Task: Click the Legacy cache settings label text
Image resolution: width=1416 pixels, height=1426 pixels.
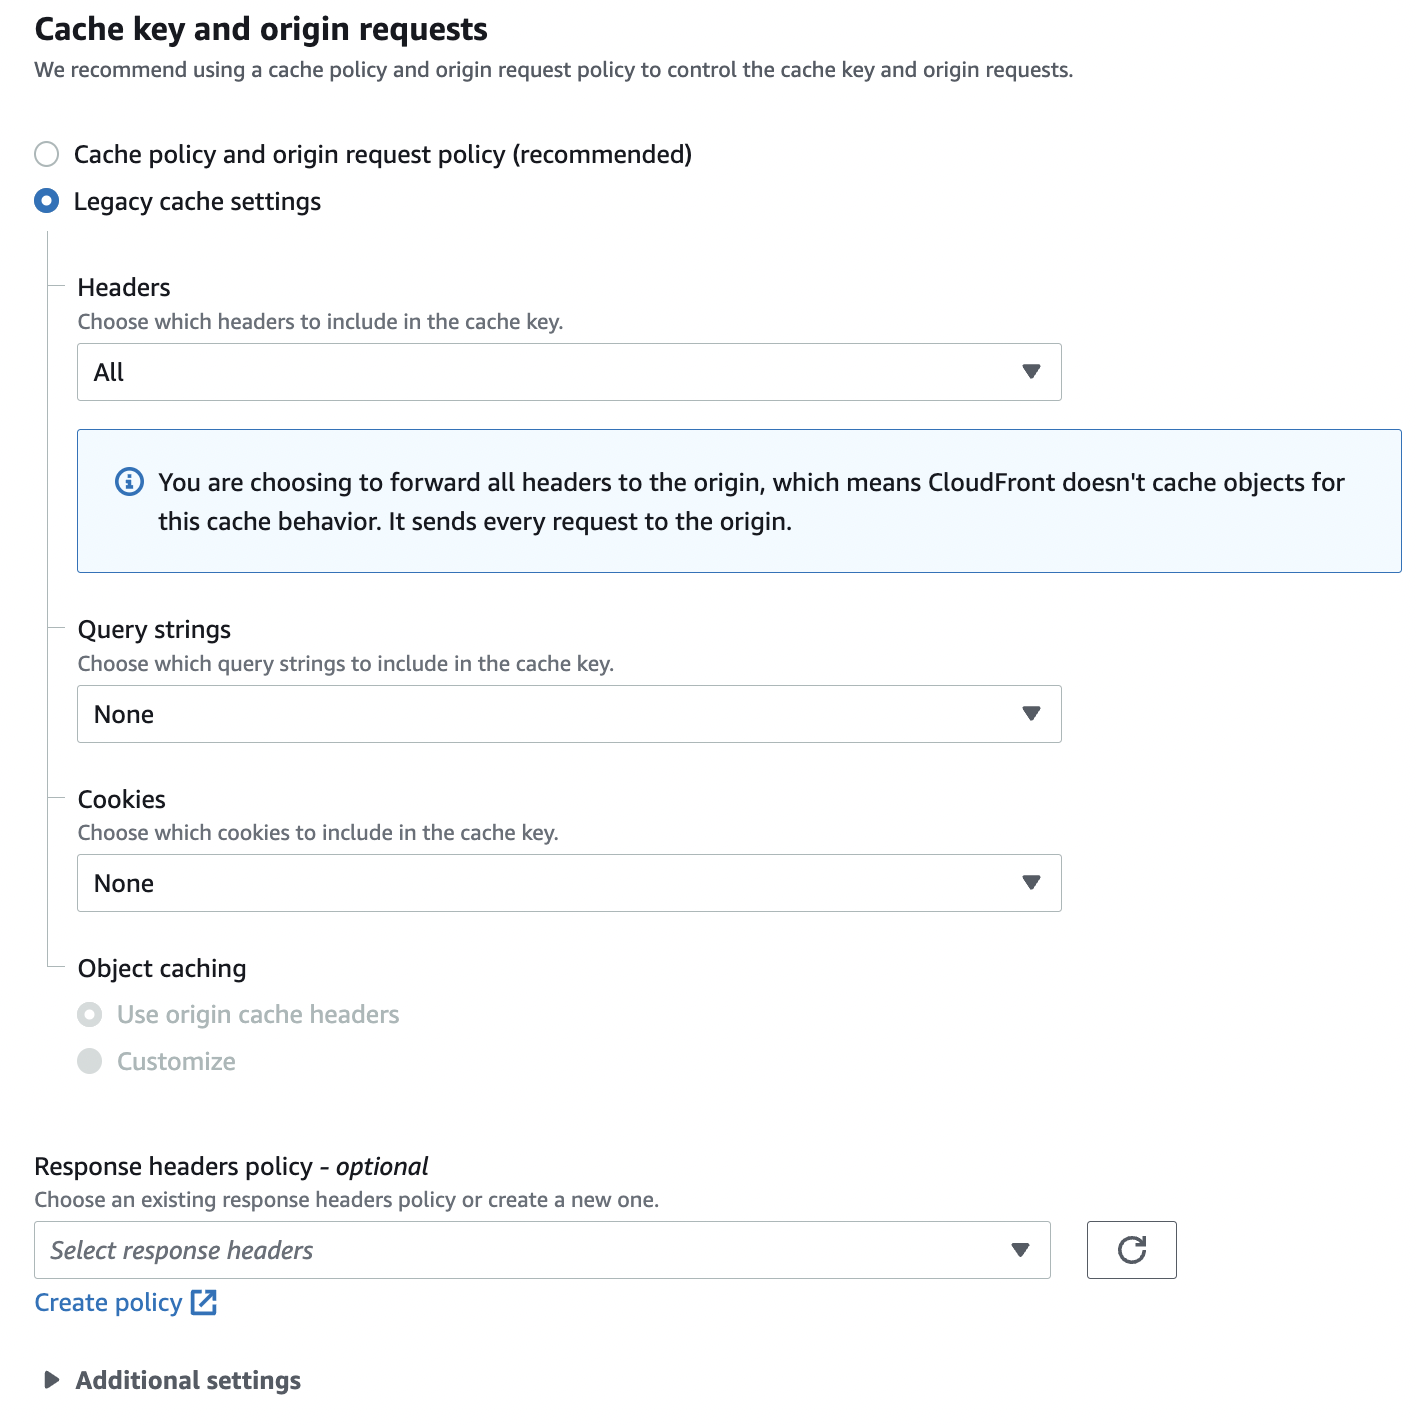Action: pos(197,201)
